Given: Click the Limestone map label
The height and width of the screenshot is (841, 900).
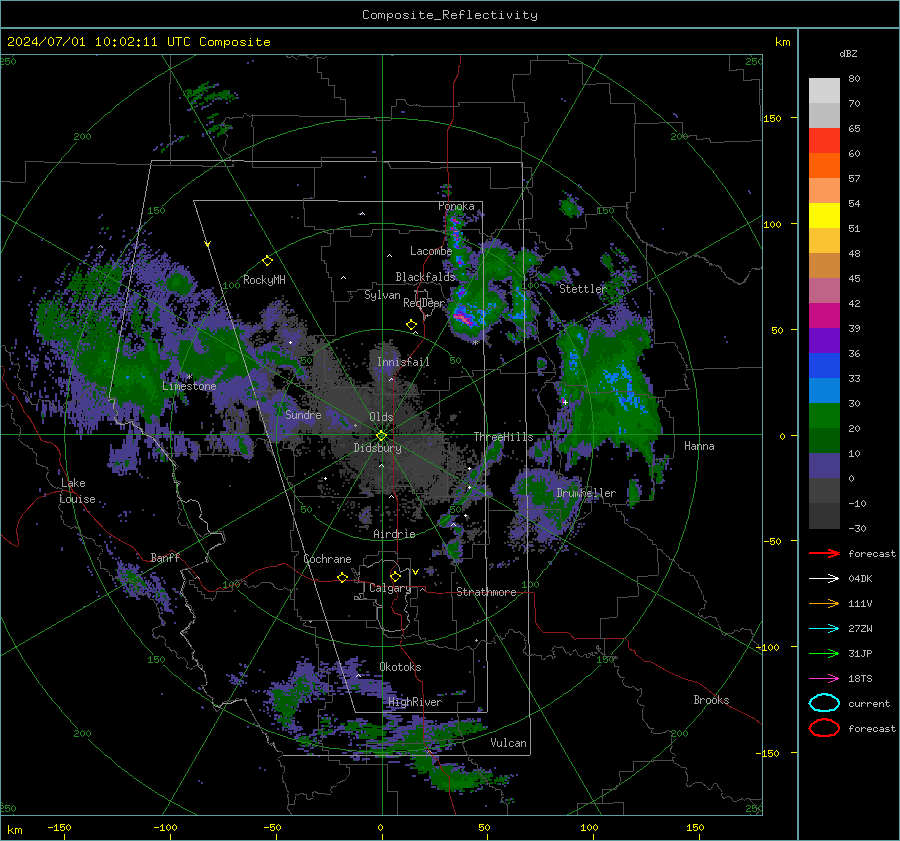Looking at the screenshot, I should click(189, 386).
